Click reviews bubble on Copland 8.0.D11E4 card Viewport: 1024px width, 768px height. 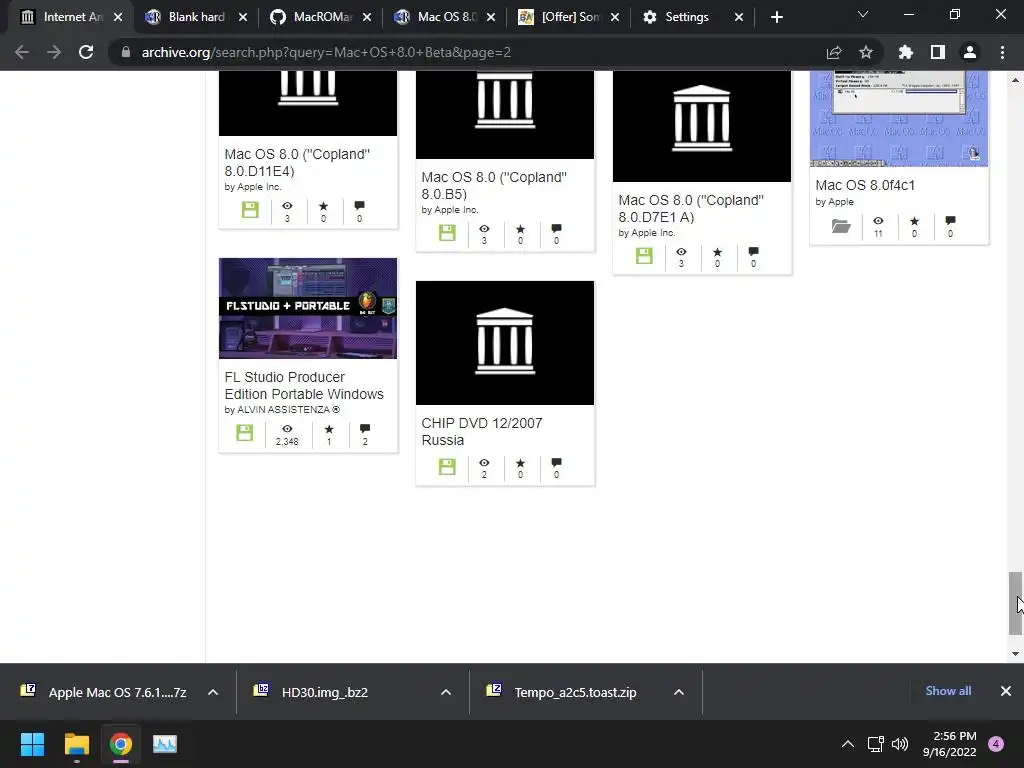[359, 206]
